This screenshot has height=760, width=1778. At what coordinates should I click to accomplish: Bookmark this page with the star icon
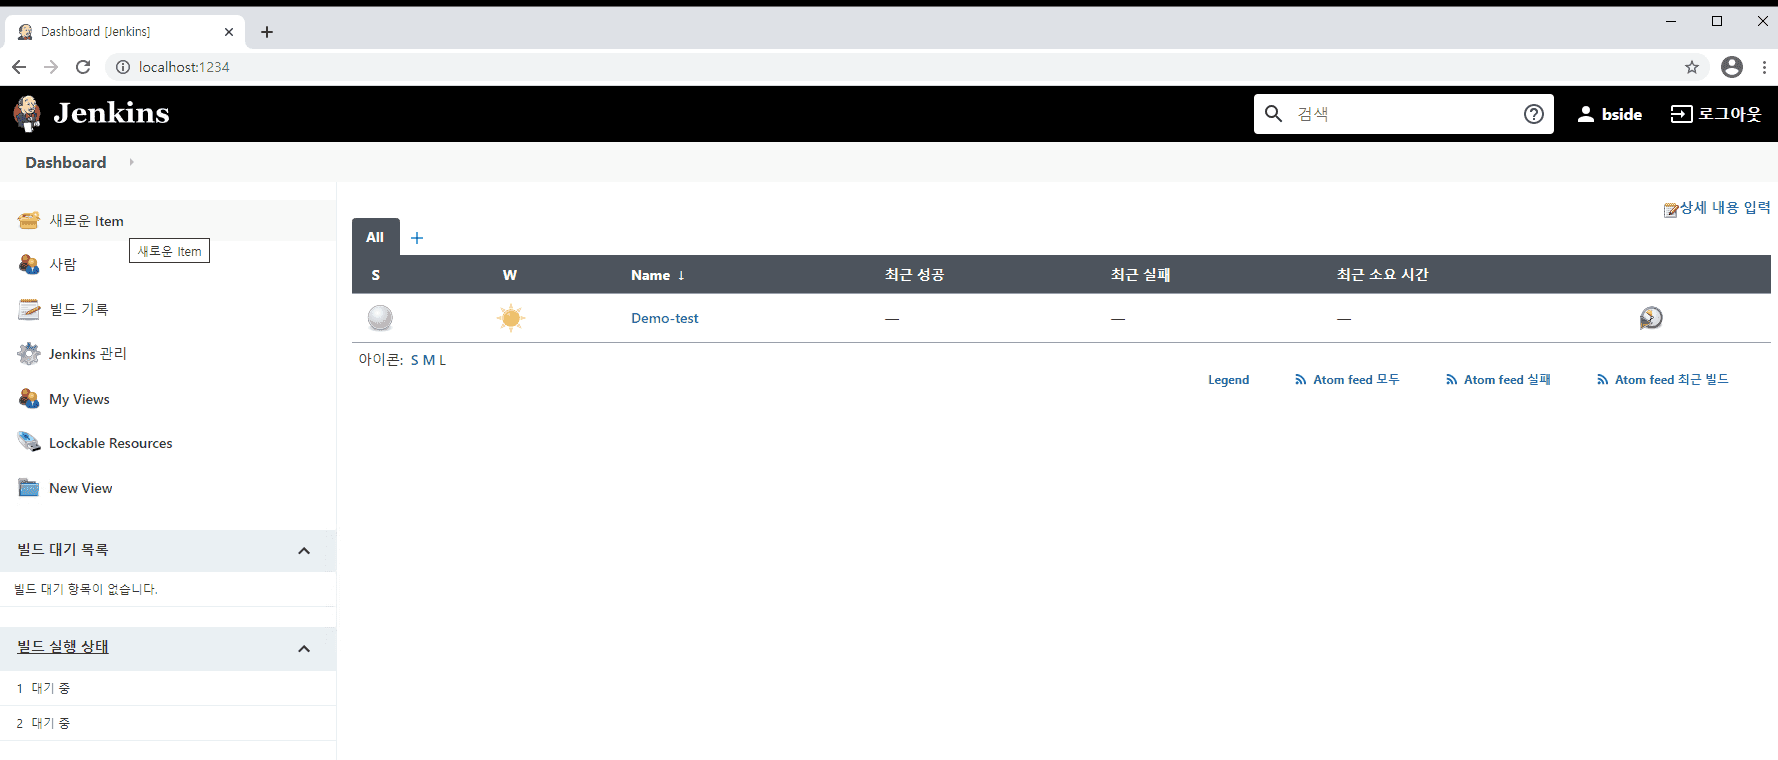tap(1692, 67)
